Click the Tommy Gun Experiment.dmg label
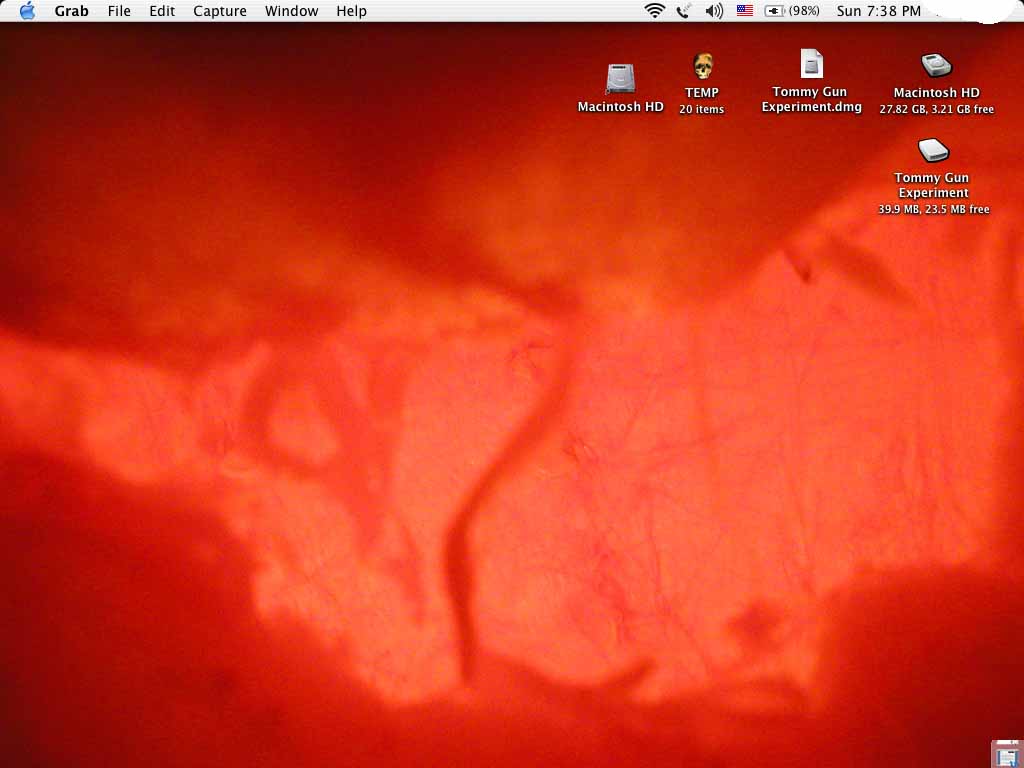This screenshot has width=1024, height=768. 812,99
